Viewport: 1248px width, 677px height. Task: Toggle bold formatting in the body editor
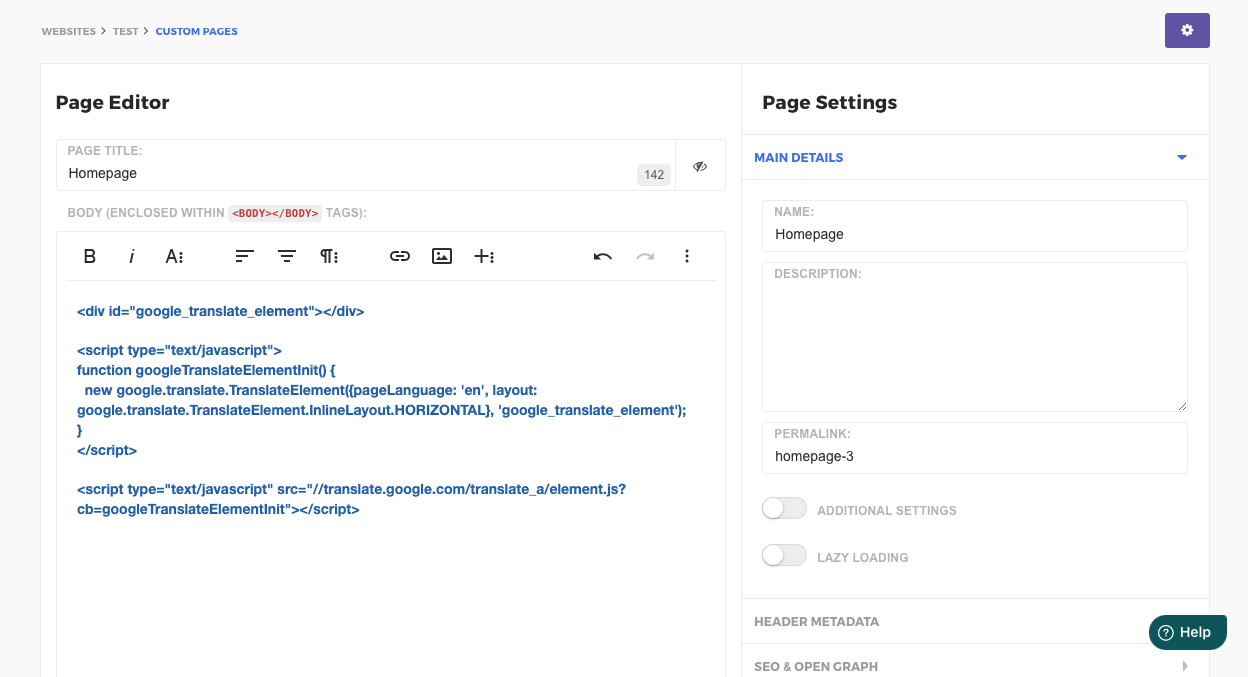90,256
